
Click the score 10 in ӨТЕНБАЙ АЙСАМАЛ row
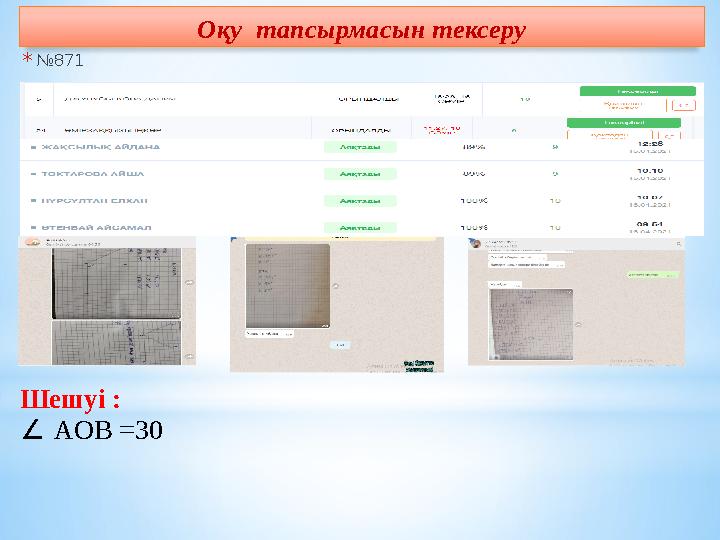click(x=555, y=227)
